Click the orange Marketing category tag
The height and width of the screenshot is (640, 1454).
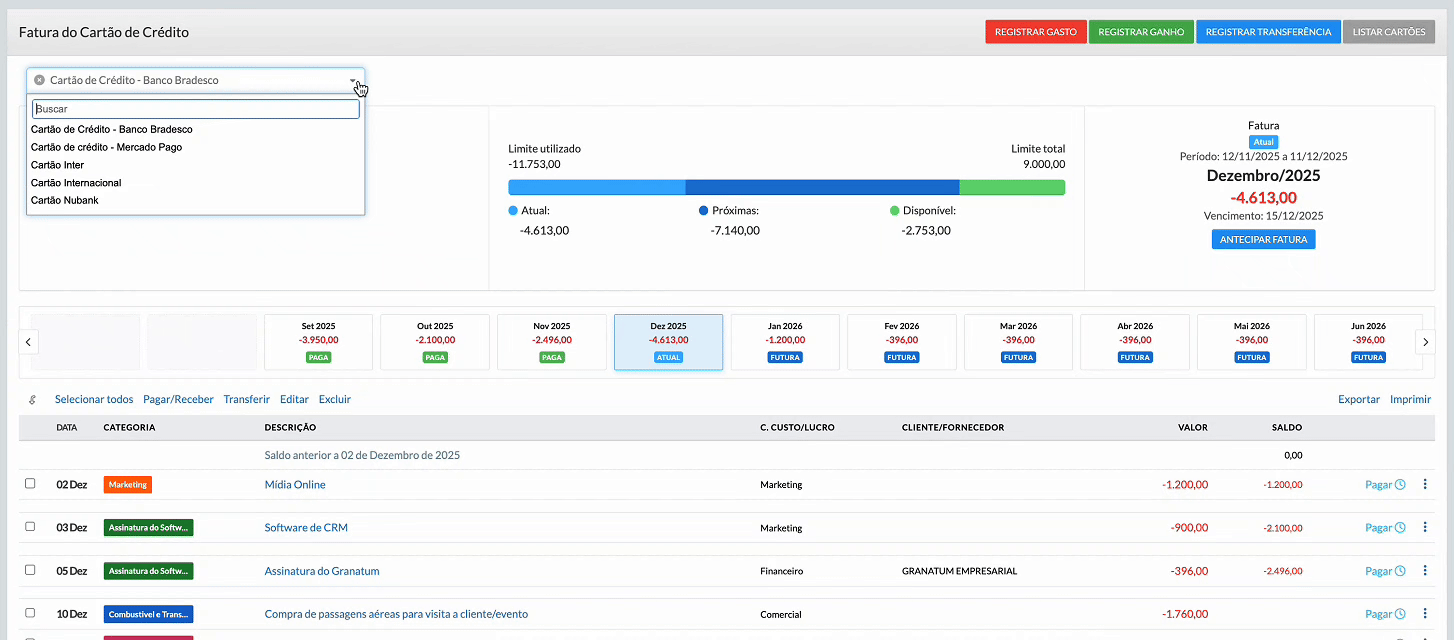(128, 485)
